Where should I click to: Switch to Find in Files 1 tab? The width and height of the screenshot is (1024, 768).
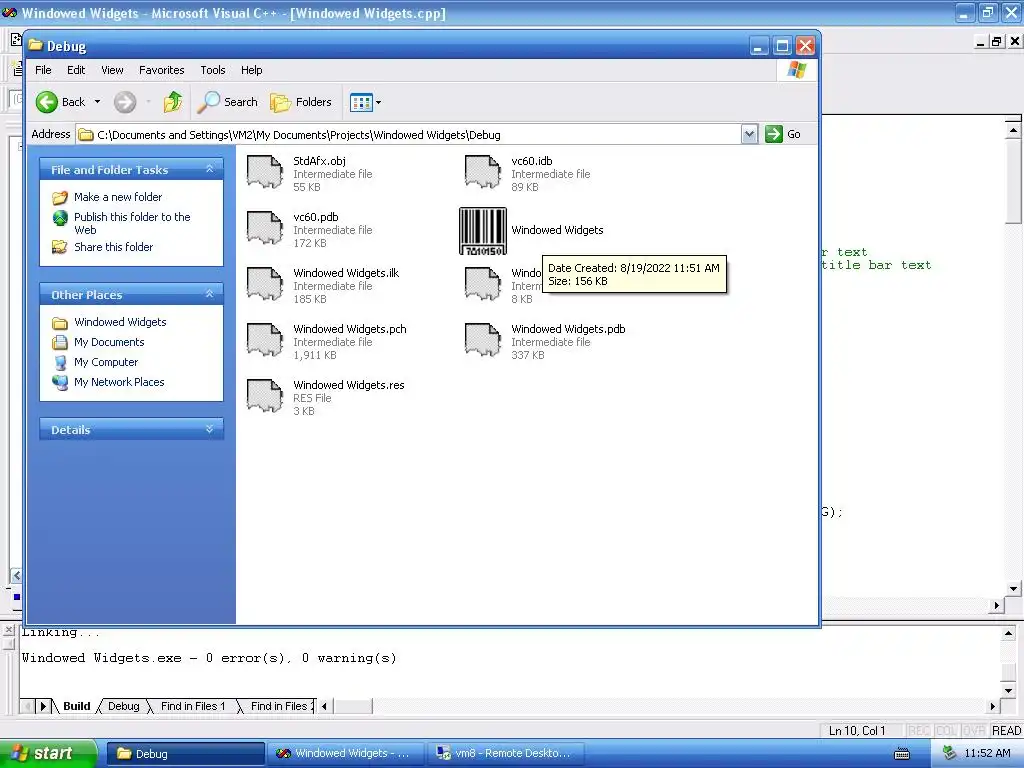click(193, 706)
